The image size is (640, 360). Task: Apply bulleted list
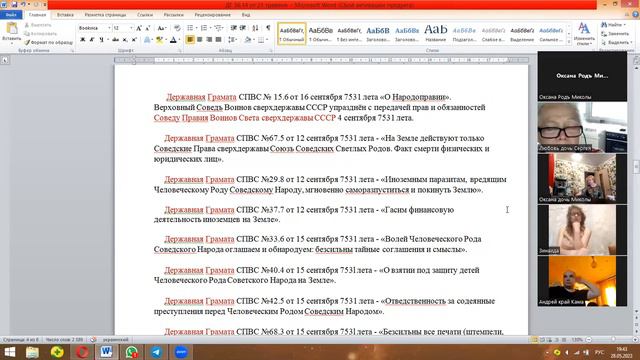click(x=191, y=28)
